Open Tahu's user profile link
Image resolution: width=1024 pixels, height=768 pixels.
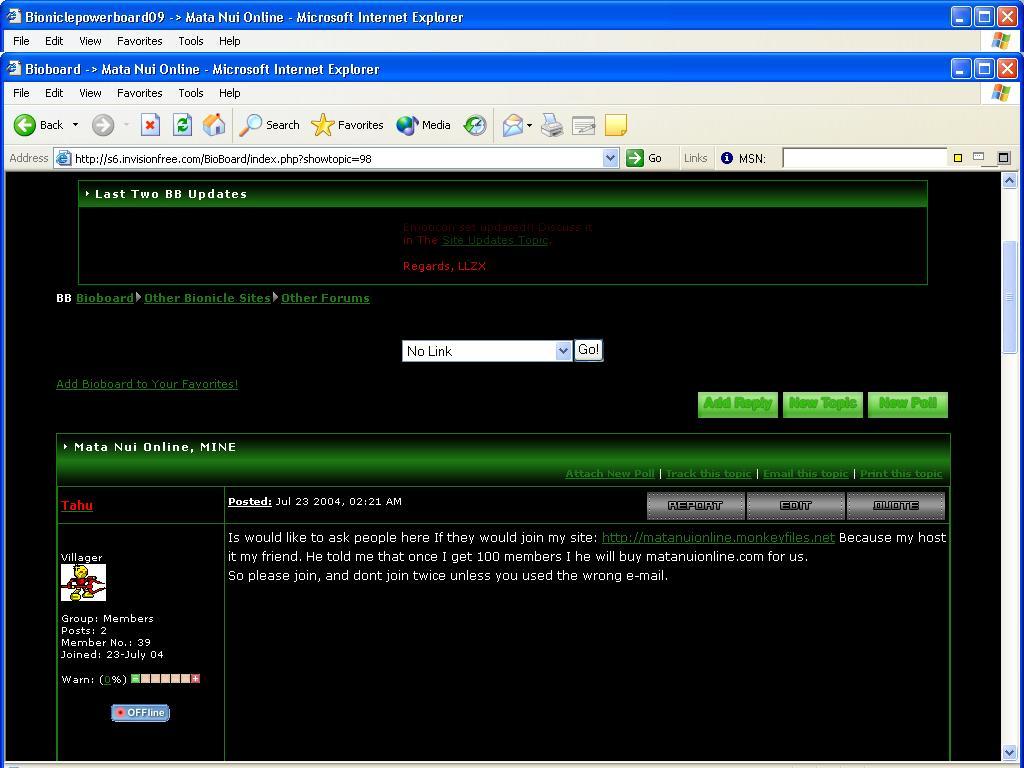(77, 505)
